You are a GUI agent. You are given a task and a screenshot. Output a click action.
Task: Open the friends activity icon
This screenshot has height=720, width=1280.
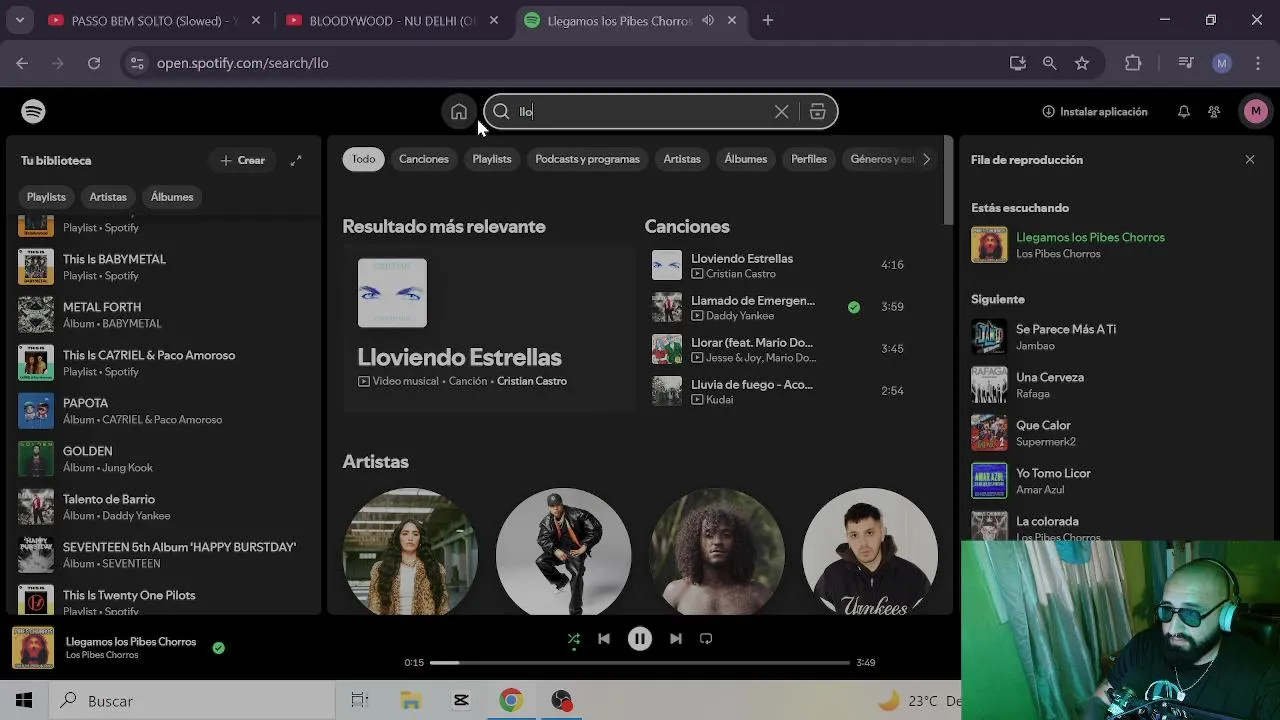click(1214, 112)
